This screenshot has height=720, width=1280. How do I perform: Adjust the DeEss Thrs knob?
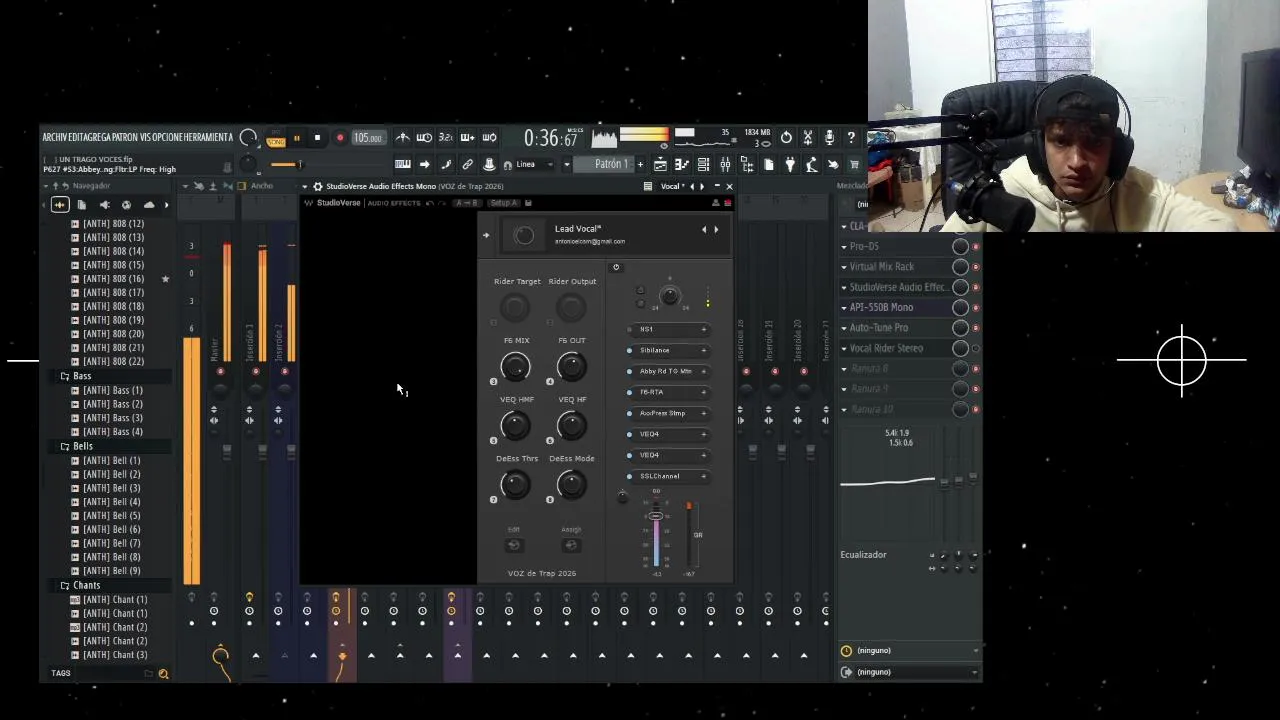515,485
